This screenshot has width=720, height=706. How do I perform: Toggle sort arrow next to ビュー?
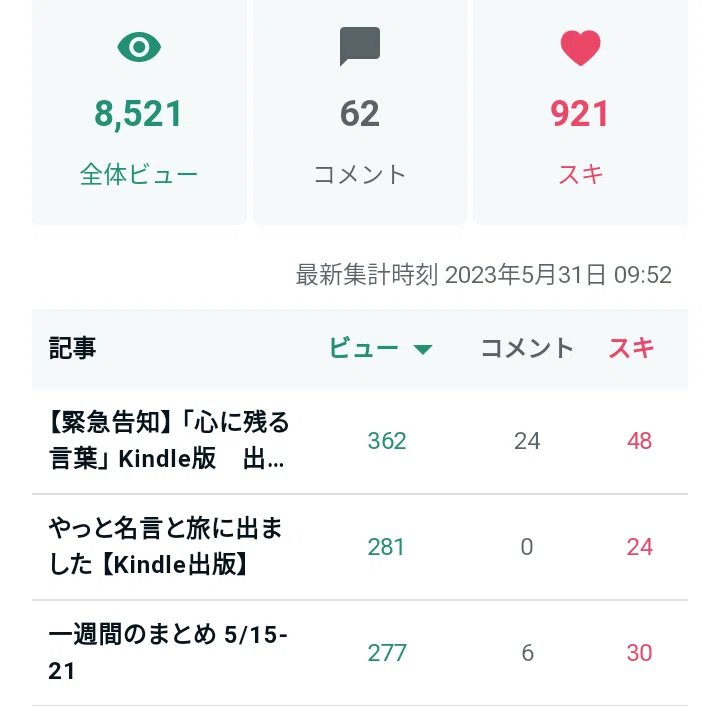422,350
